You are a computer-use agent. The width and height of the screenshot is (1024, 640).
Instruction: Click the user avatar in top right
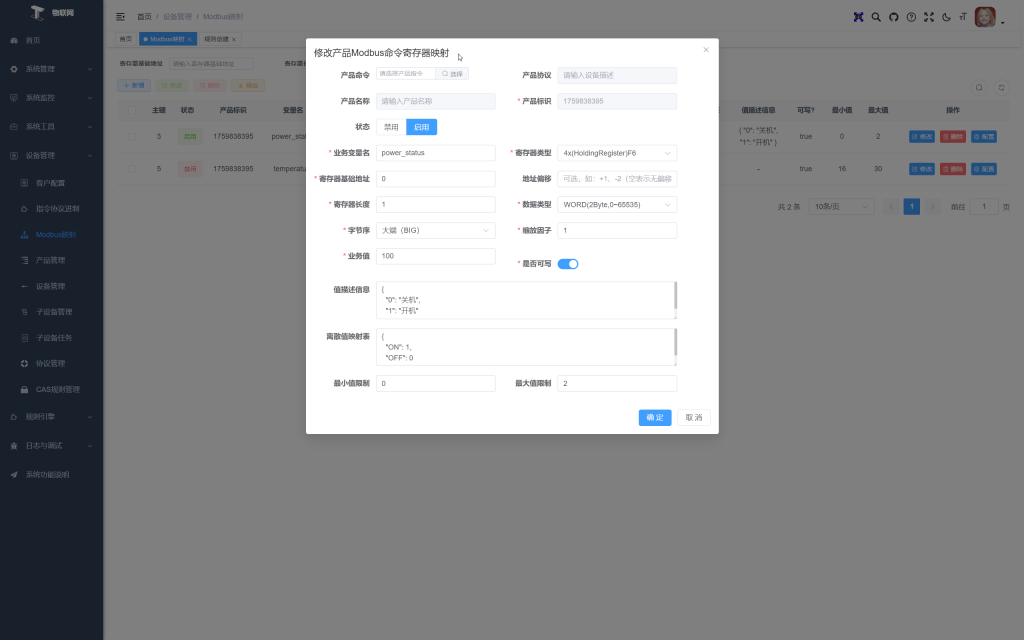click(x=985, y=17)
